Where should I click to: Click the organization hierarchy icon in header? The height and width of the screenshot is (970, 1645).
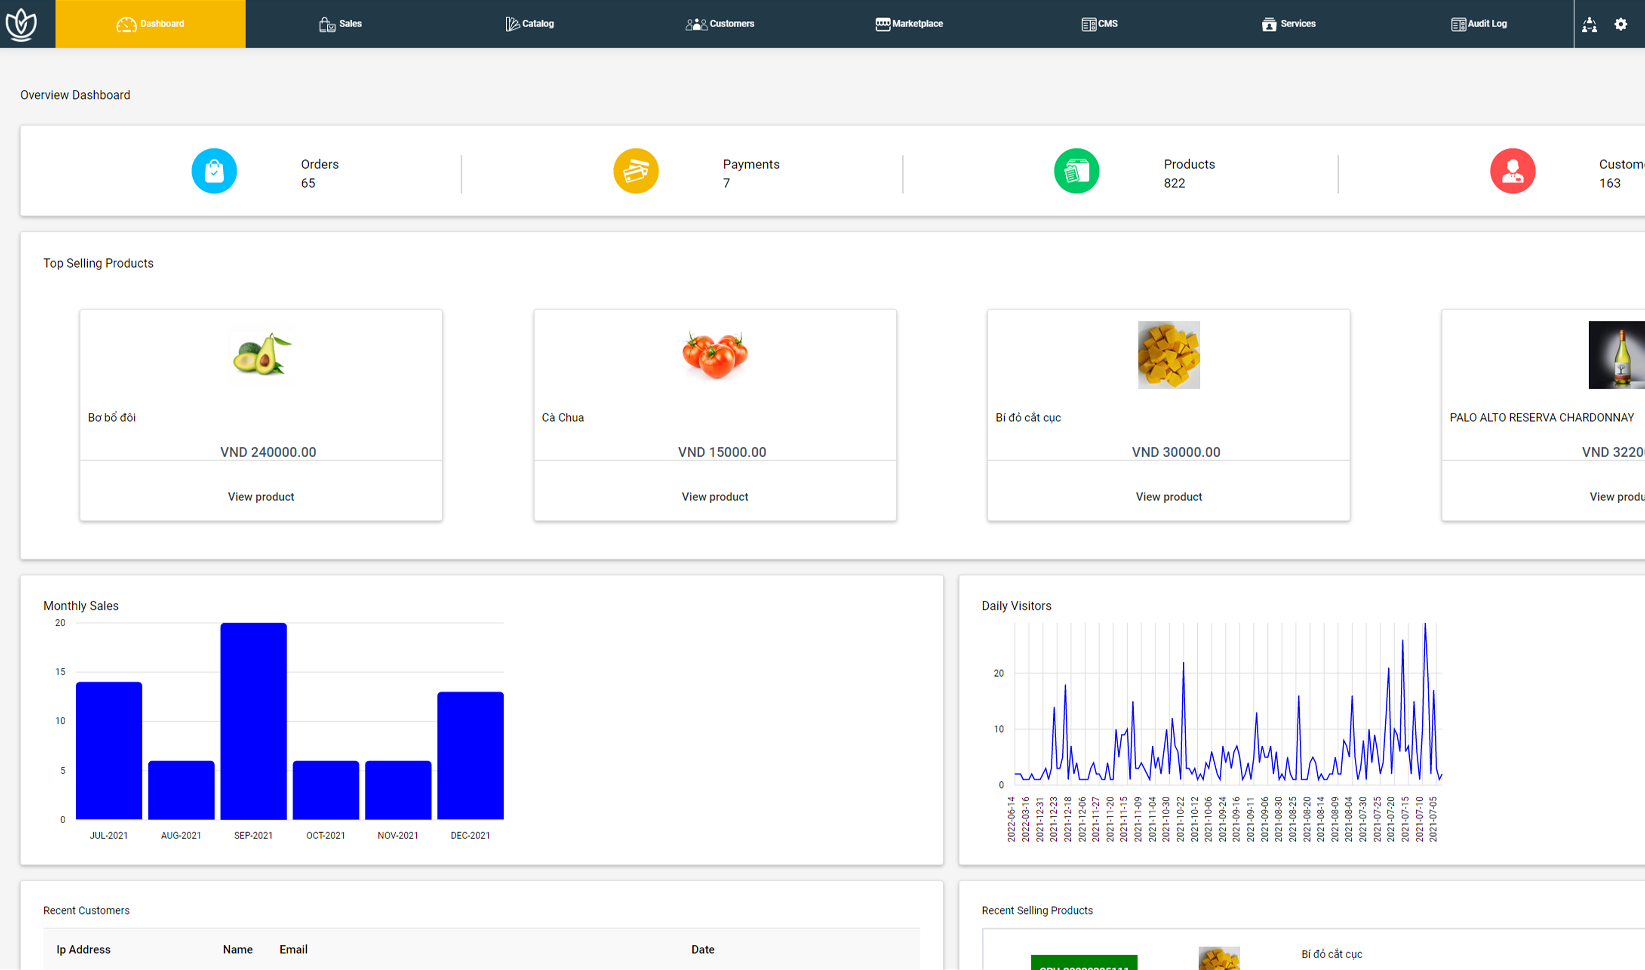click(1589, 24)
